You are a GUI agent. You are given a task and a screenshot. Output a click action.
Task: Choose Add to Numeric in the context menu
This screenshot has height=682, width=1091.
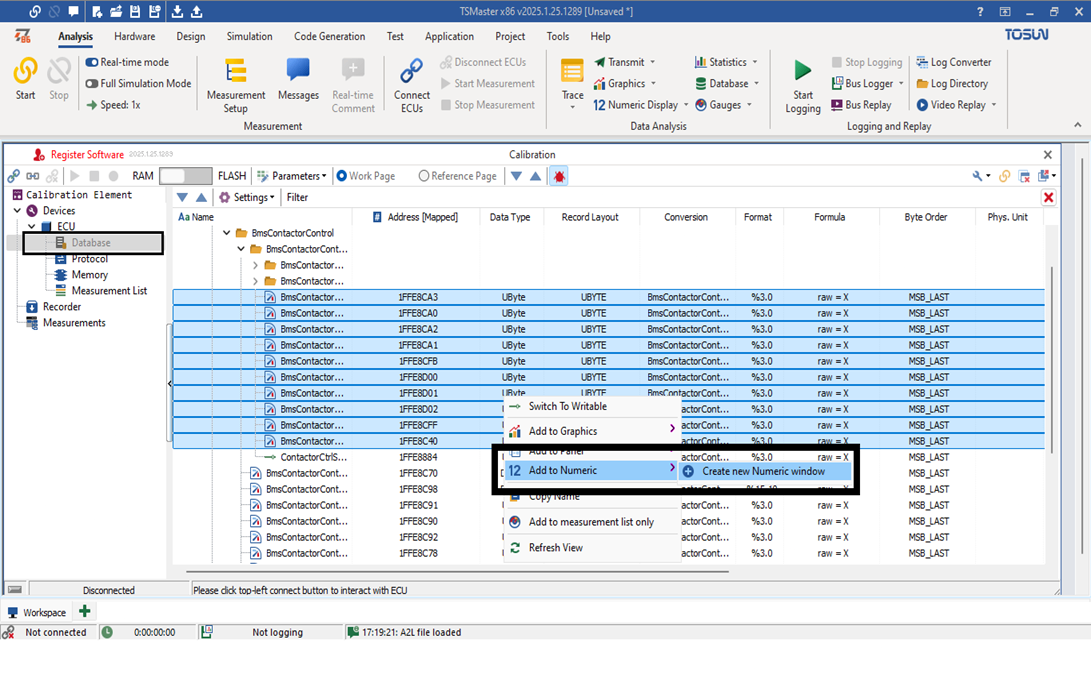tap(591, 470)
